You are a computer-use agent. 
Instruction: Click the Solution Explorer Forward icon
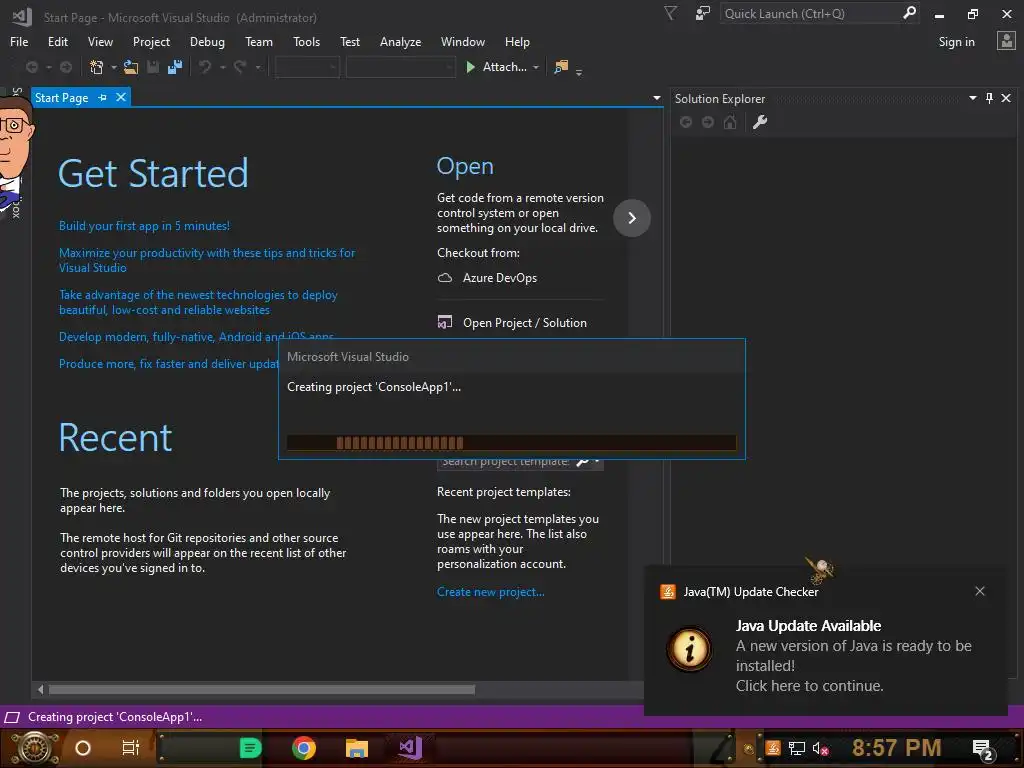click(x=708, y=122)
